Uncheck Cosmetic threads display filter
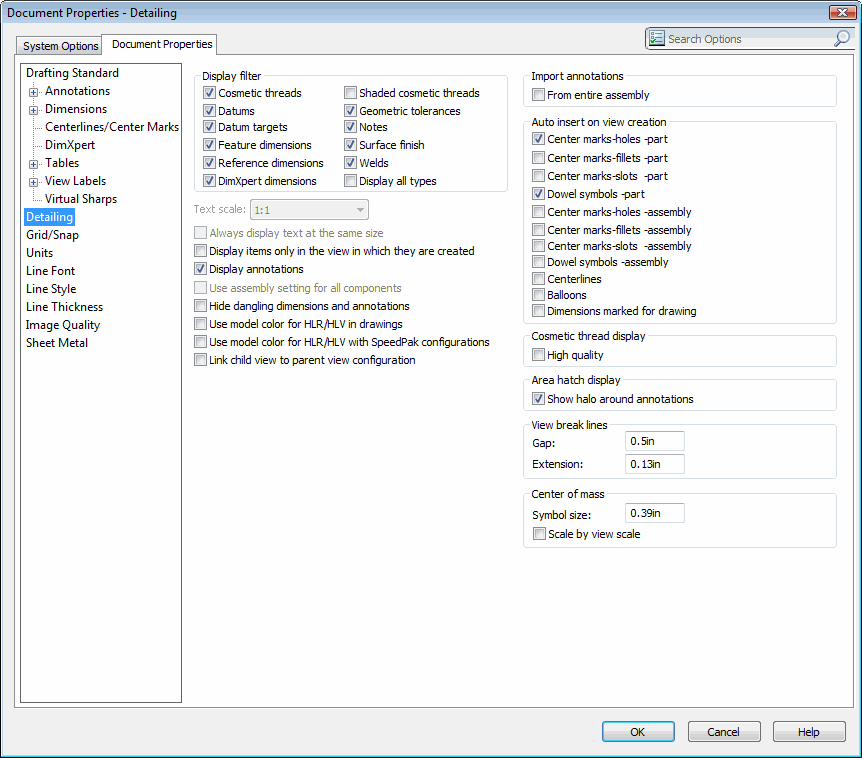Image resolution: width=862 pixels, height=758 pixels. (209, 93)
